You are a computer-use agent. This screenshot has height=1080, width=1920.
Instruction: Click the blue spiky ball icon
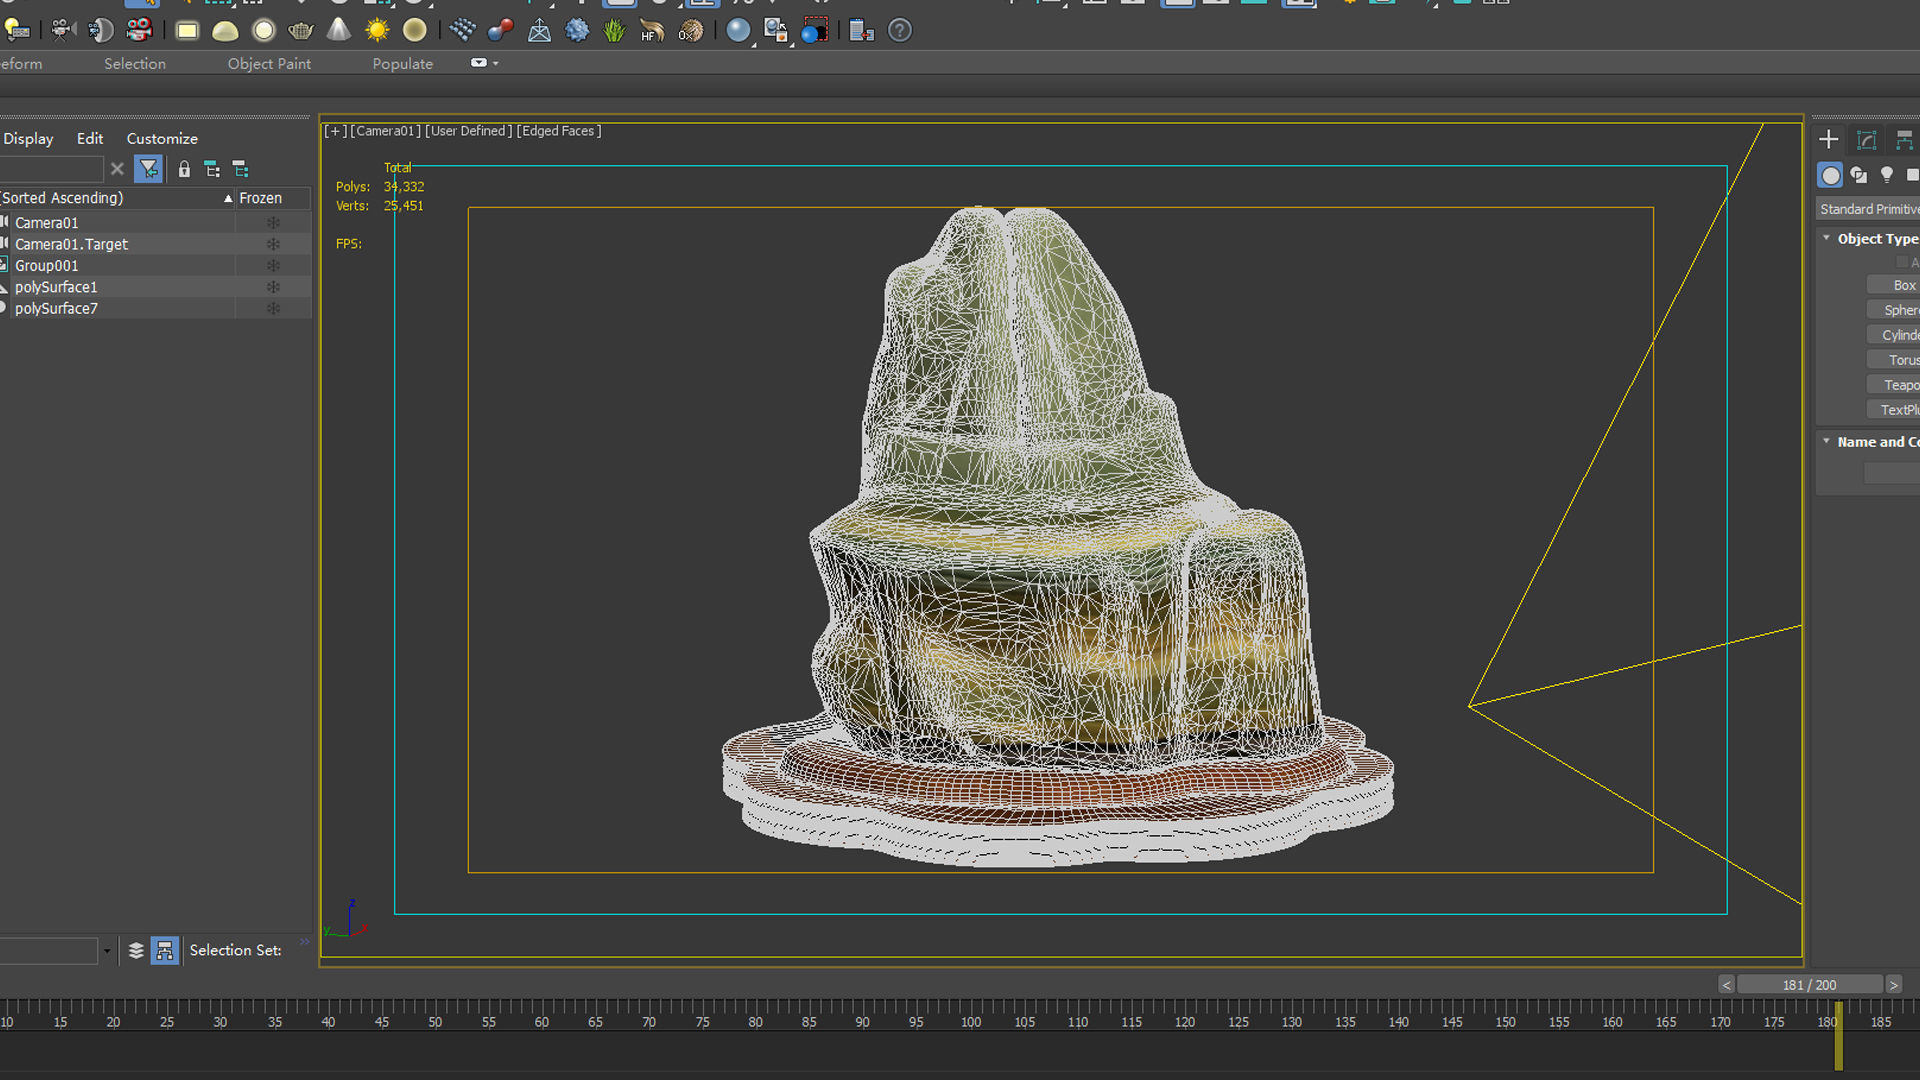(x=577, y=30)
